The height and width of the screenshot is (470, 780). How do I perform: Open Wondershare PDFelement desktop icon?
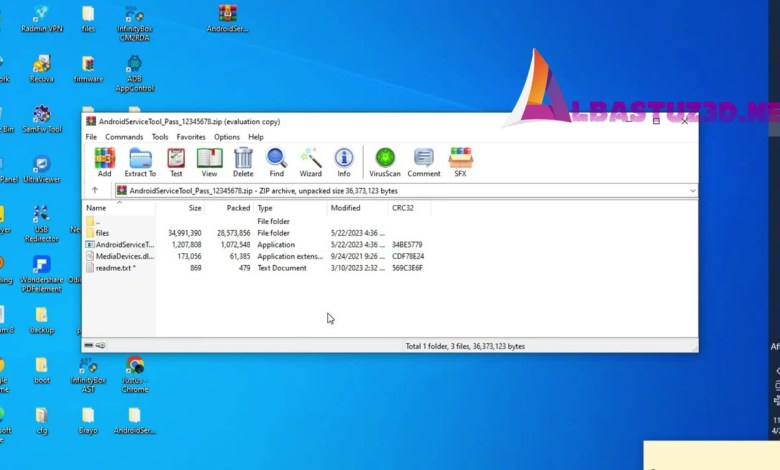(x=42, y=274)
